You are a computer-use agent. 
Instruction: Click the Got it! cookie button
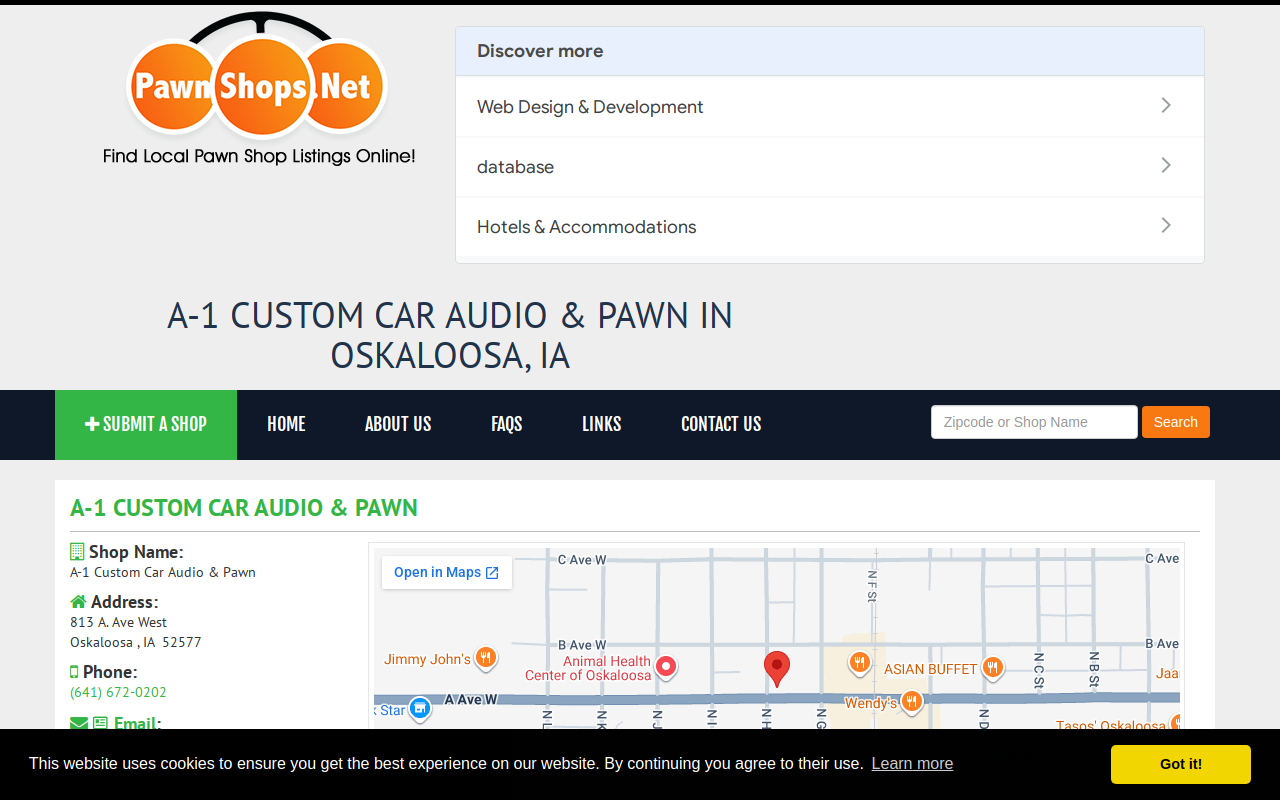(1181, 764)
